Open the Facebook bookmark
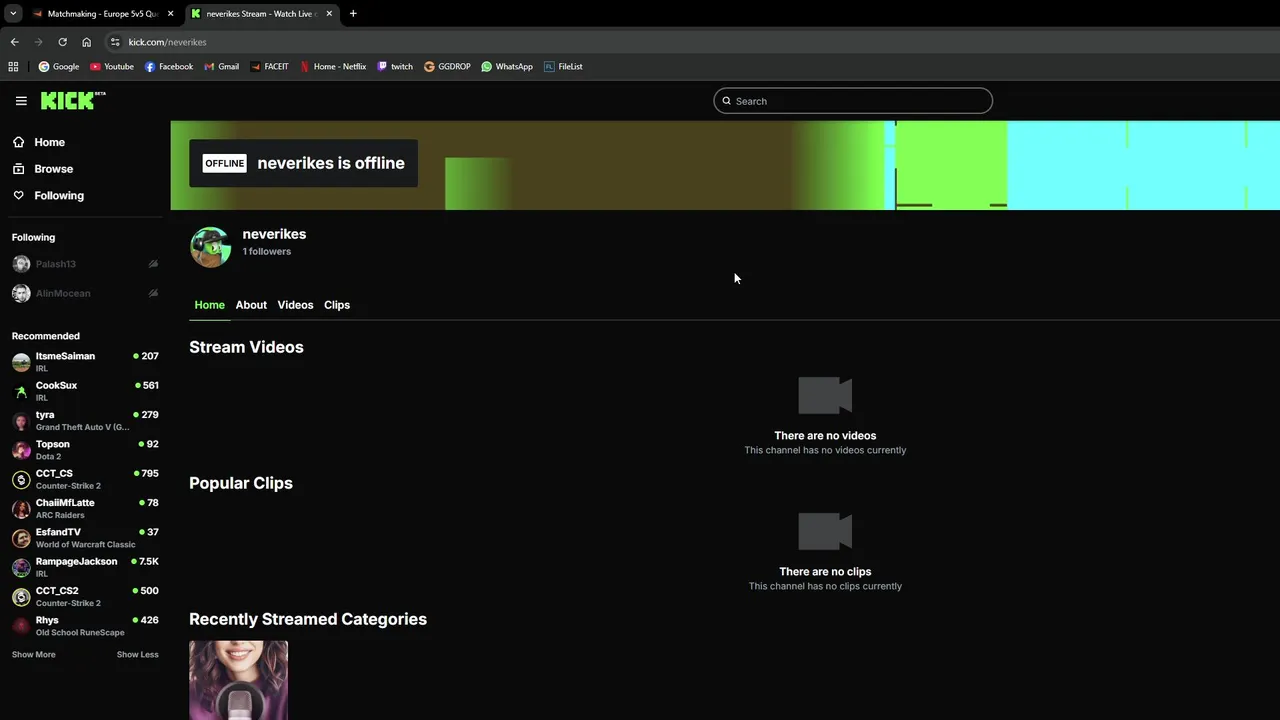Screen dimensions: 1280x720 point(169,67)
